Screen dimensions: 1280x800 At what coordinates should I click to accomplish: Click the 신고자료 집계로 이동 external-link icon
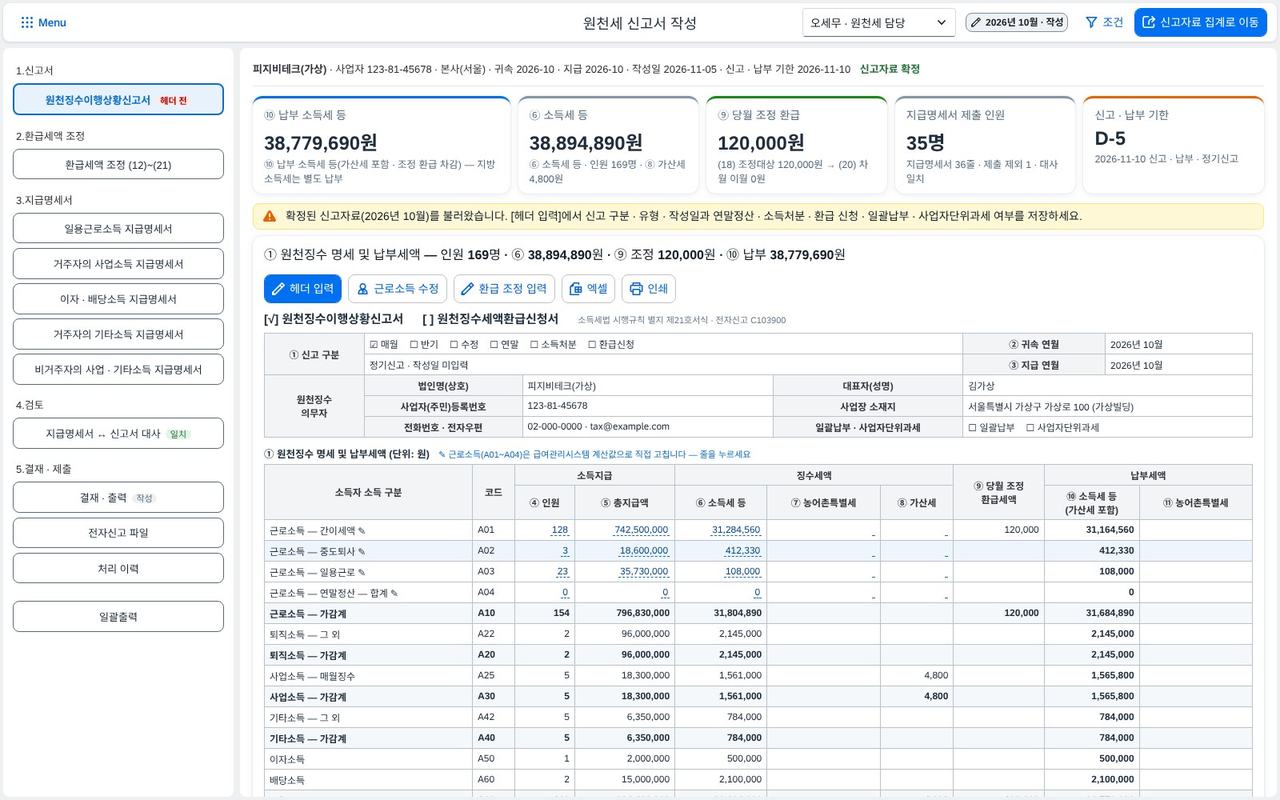(1149, 22)
